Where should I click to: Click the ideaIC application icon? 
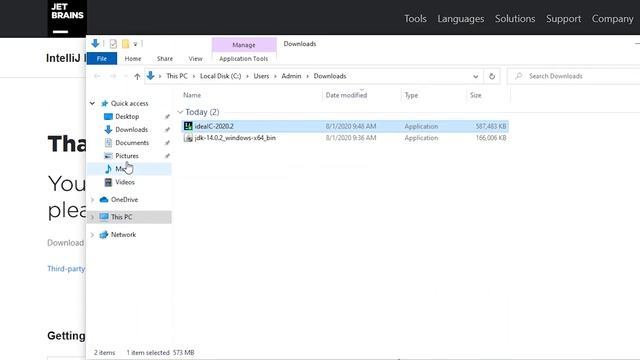(188, 126)
